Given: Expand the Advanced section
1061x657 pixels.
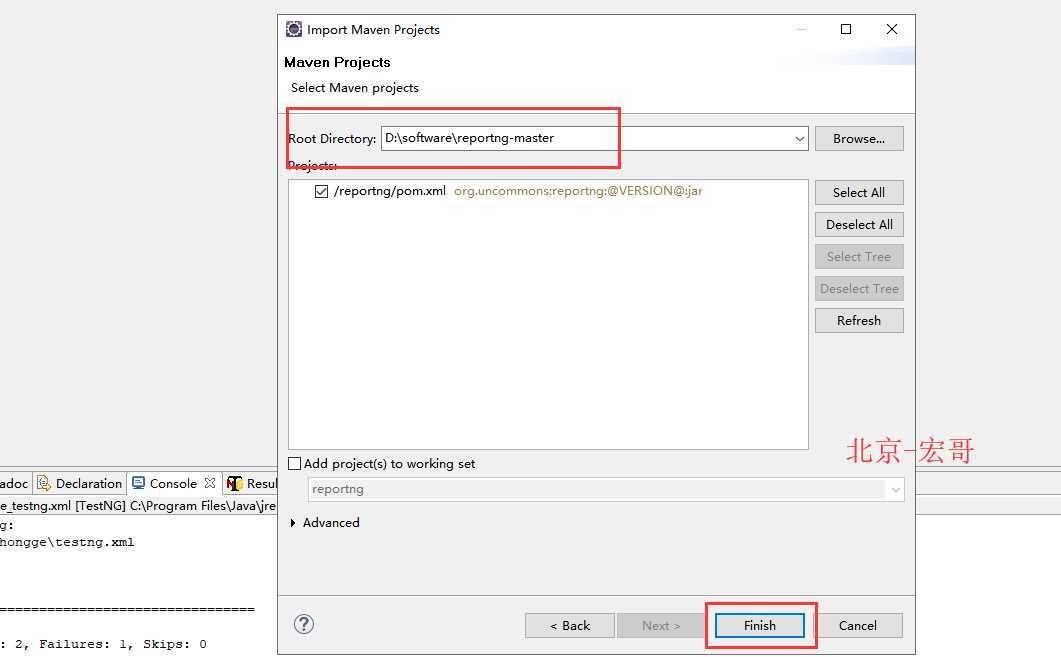Looking at the screenshot, I should pyautogui.click(x=293, y=522).
